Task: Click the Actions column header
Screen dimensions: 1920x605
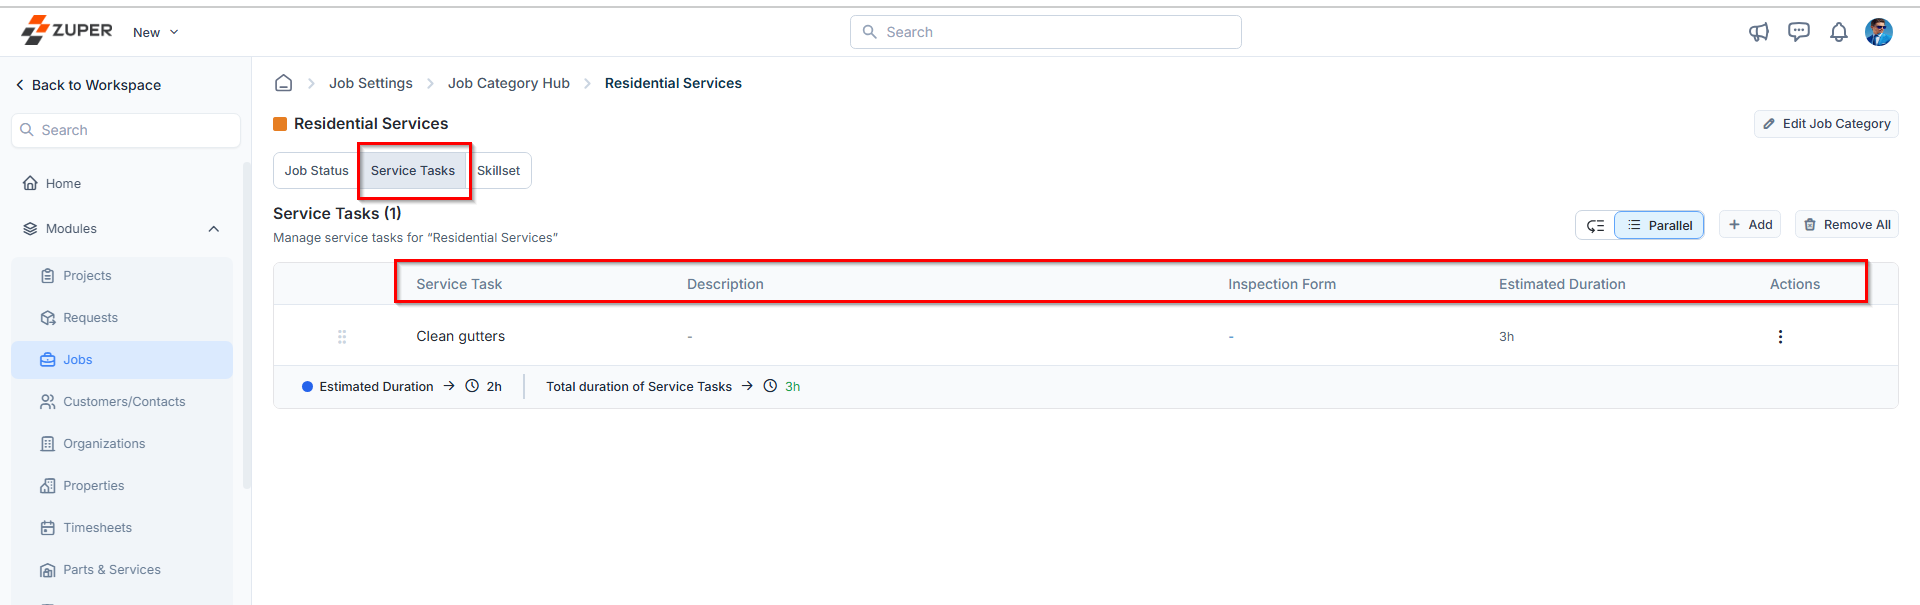Action: pos(1795,284)
